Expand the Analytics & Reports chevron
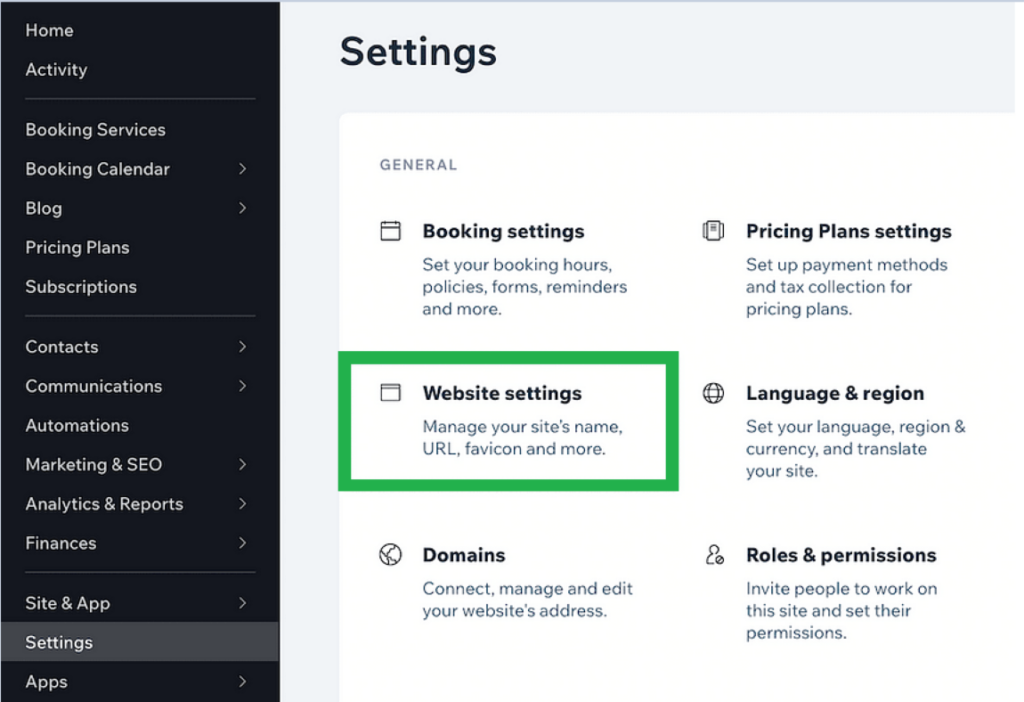Viewport: 1024px width, 702px height. [x=243, y=504]
